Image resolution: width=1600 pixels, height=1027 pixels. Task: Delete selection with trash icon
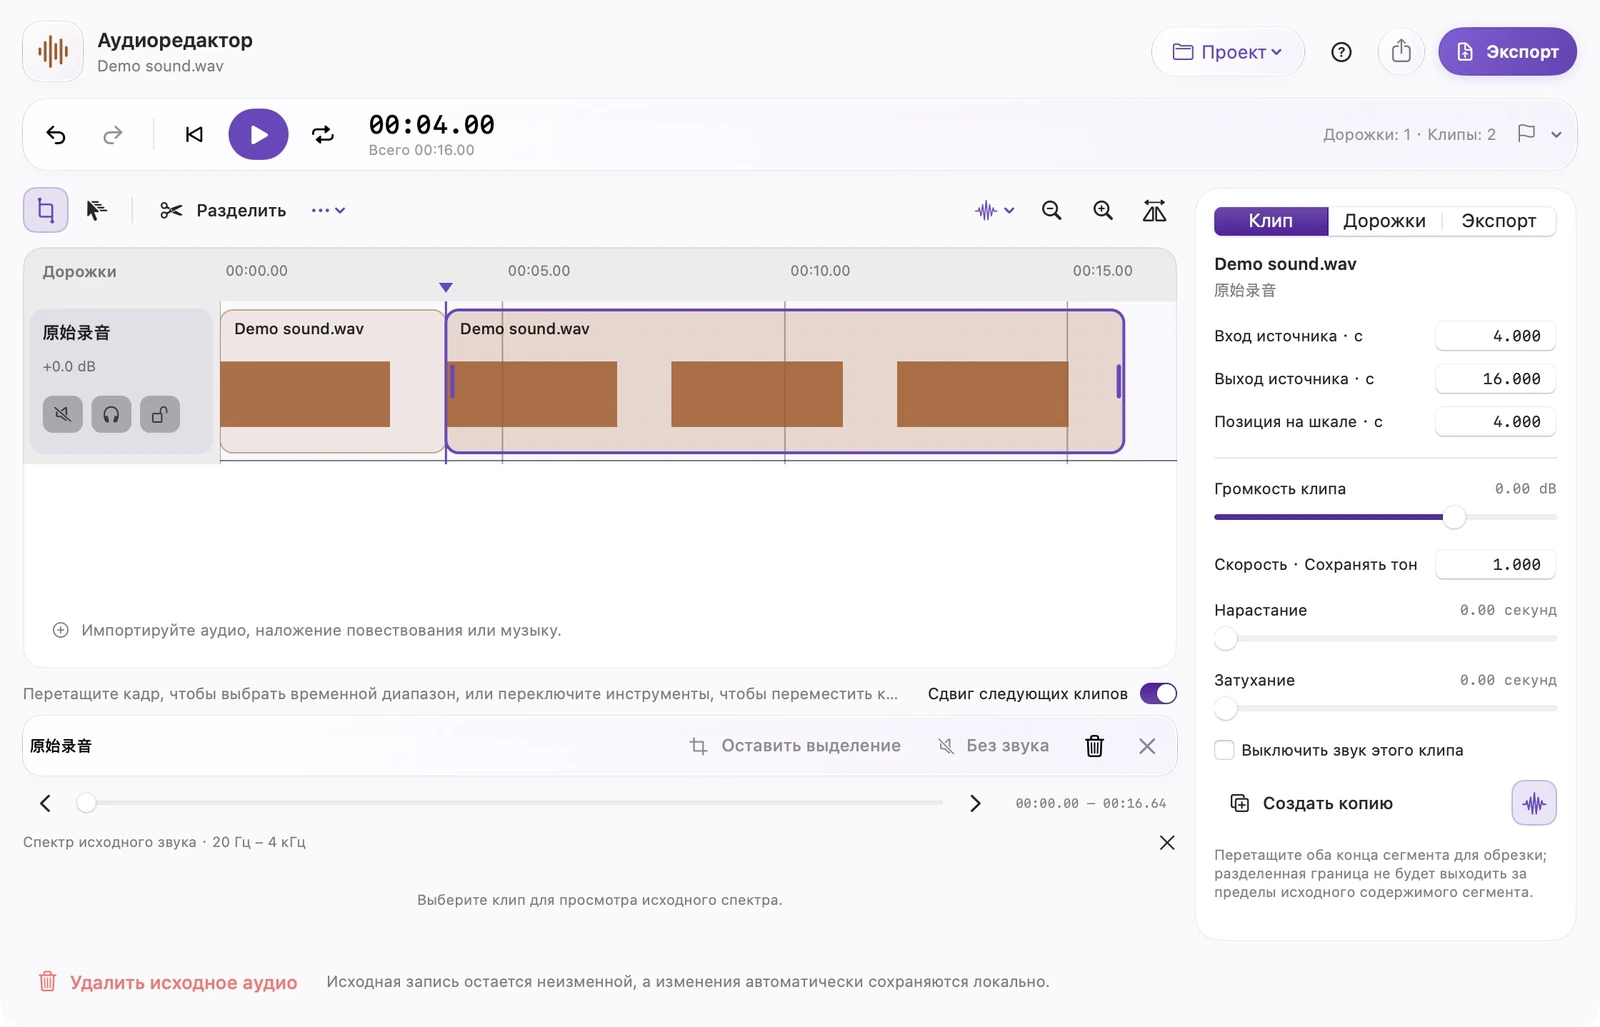click(x=1095, y=746)
